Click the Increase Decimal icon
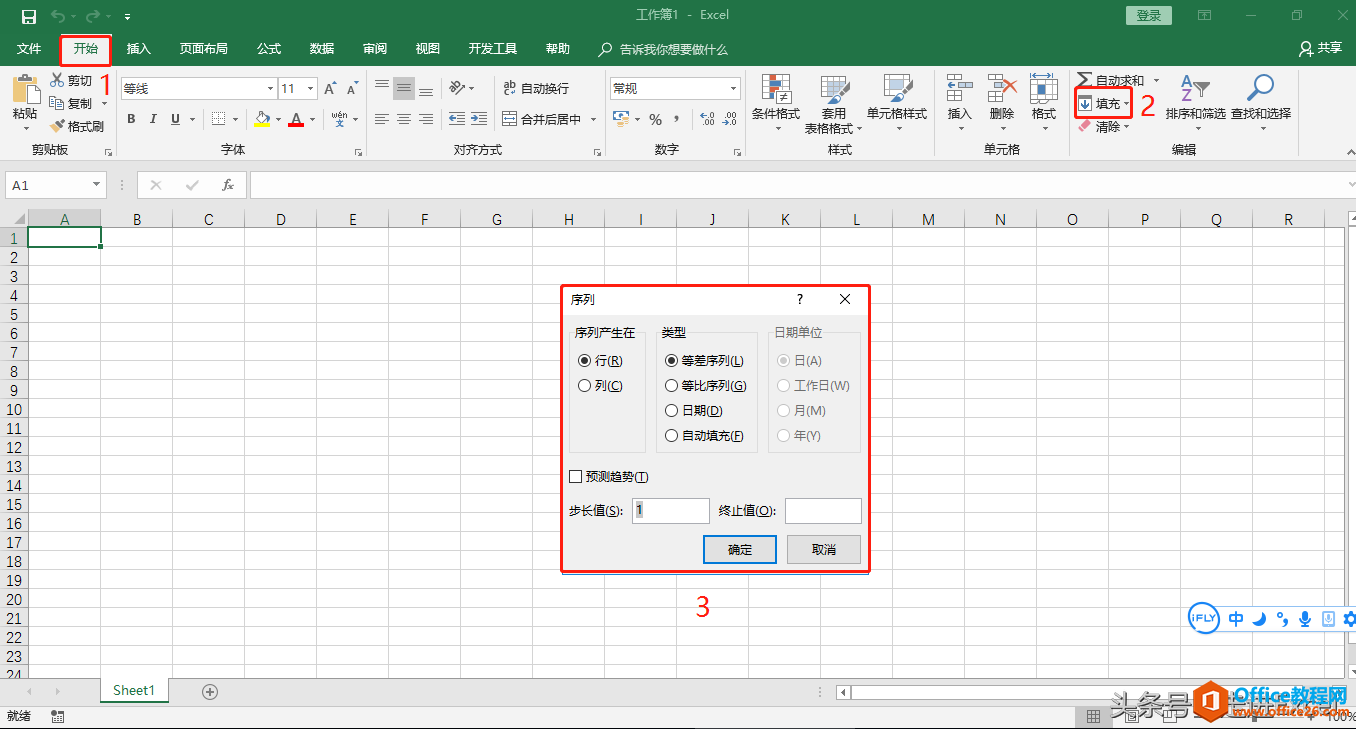 [708, 119]
